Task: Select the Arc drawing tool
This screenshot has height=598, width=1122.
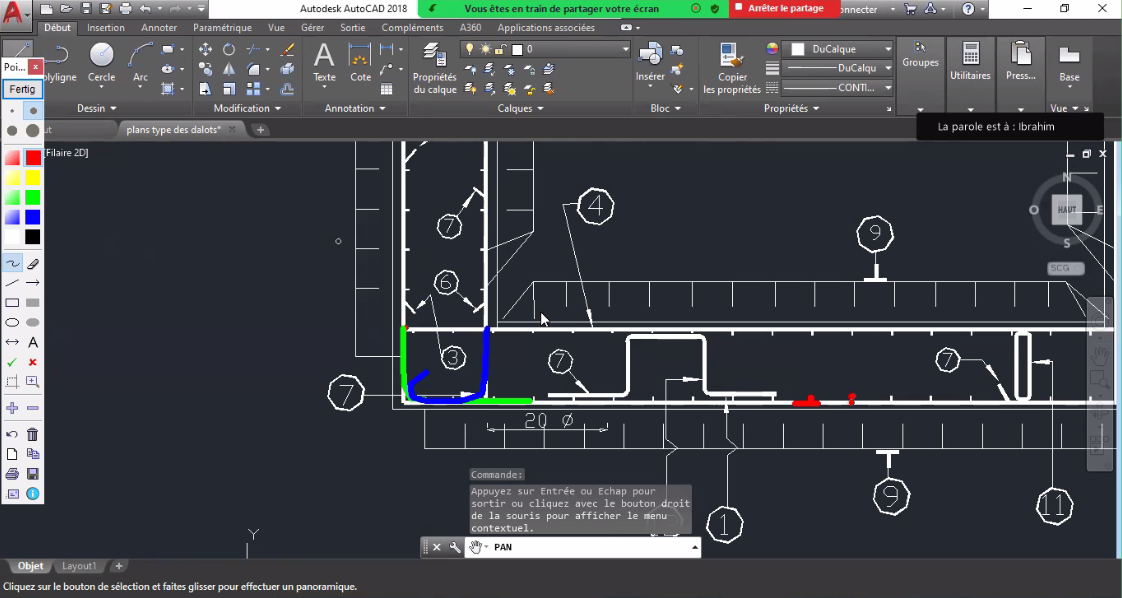Action: (x=140, y=62)
